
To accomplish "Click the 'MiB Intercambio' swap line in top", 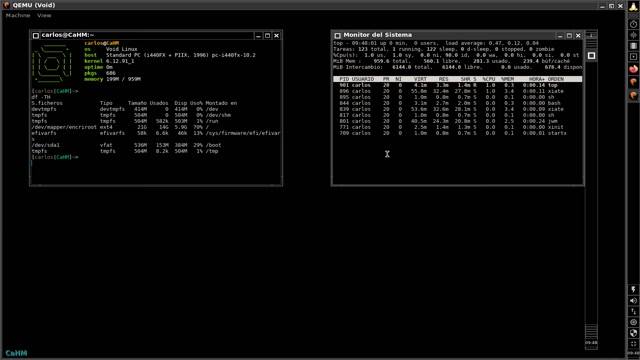I will click(x=458, y=67).
